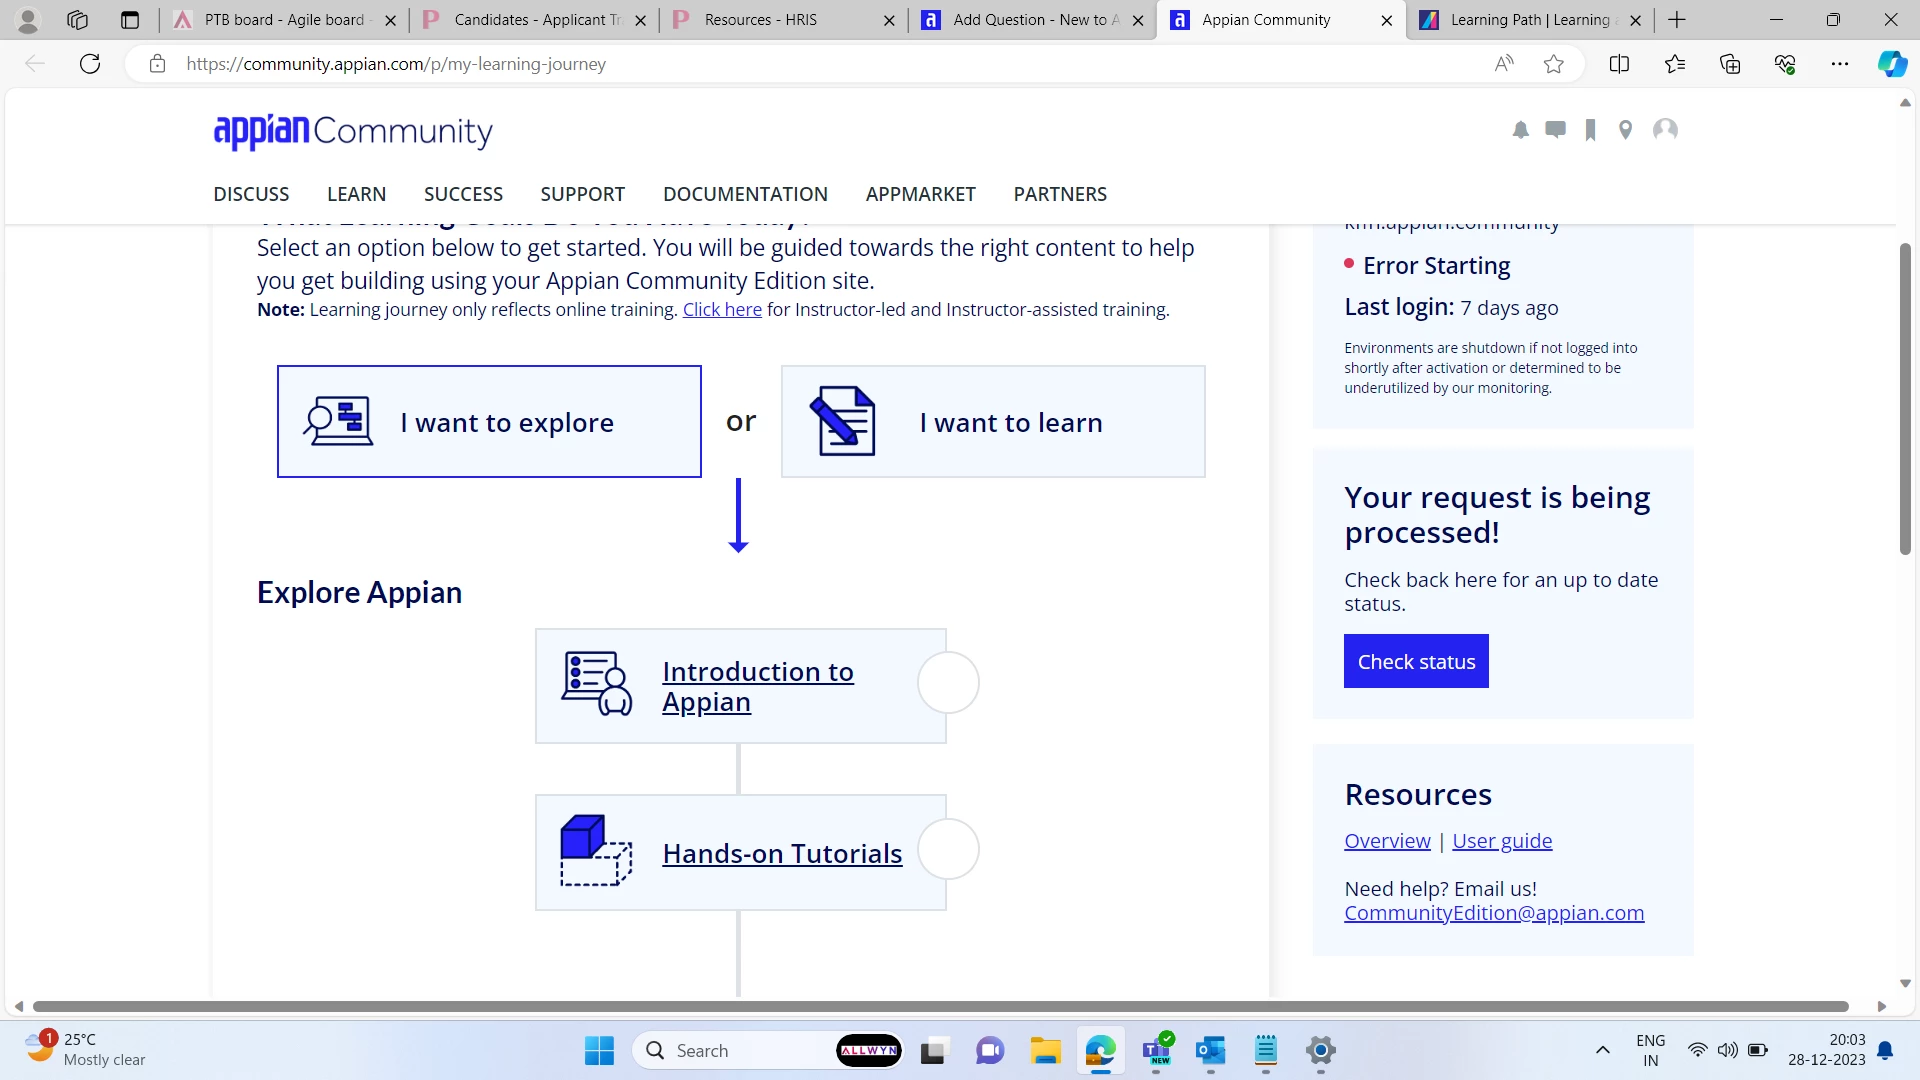This screenshot has width=1920, height=1080.
Task: Open the SUPPORT menu
Action: tap(583, 194)
